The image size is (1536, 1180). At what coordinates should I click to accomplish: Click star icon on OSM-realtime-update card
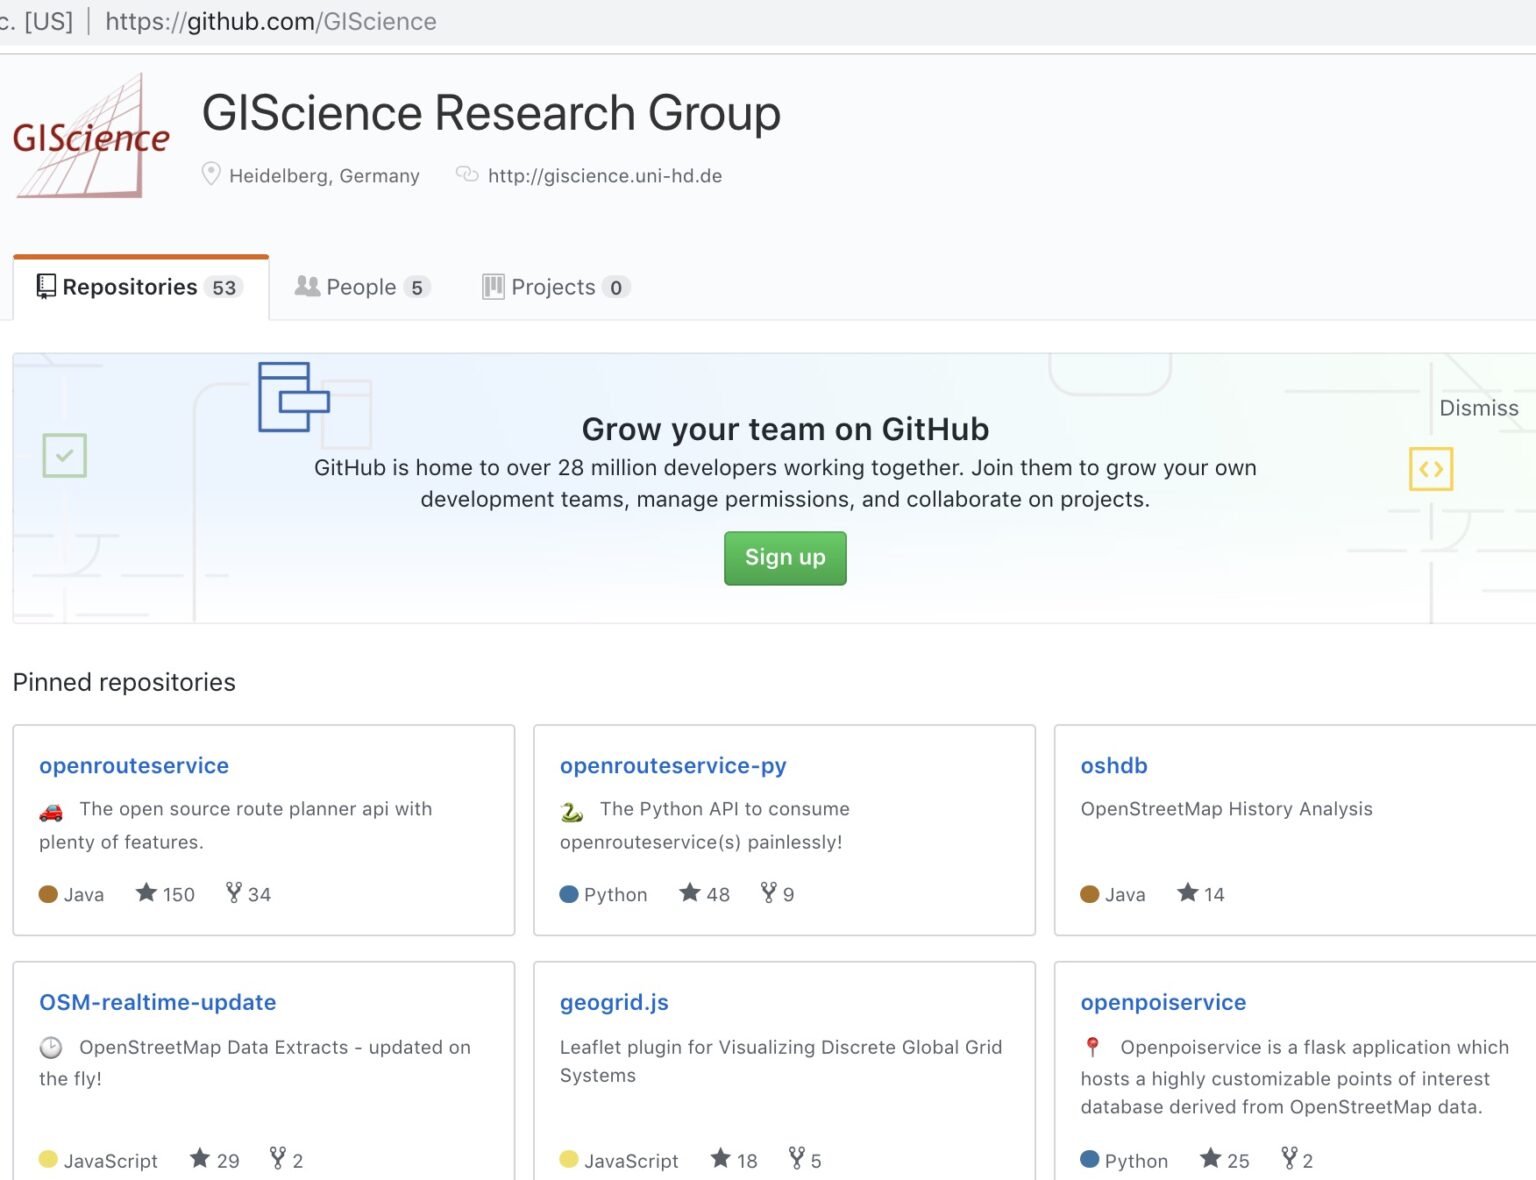[200, 1158]
